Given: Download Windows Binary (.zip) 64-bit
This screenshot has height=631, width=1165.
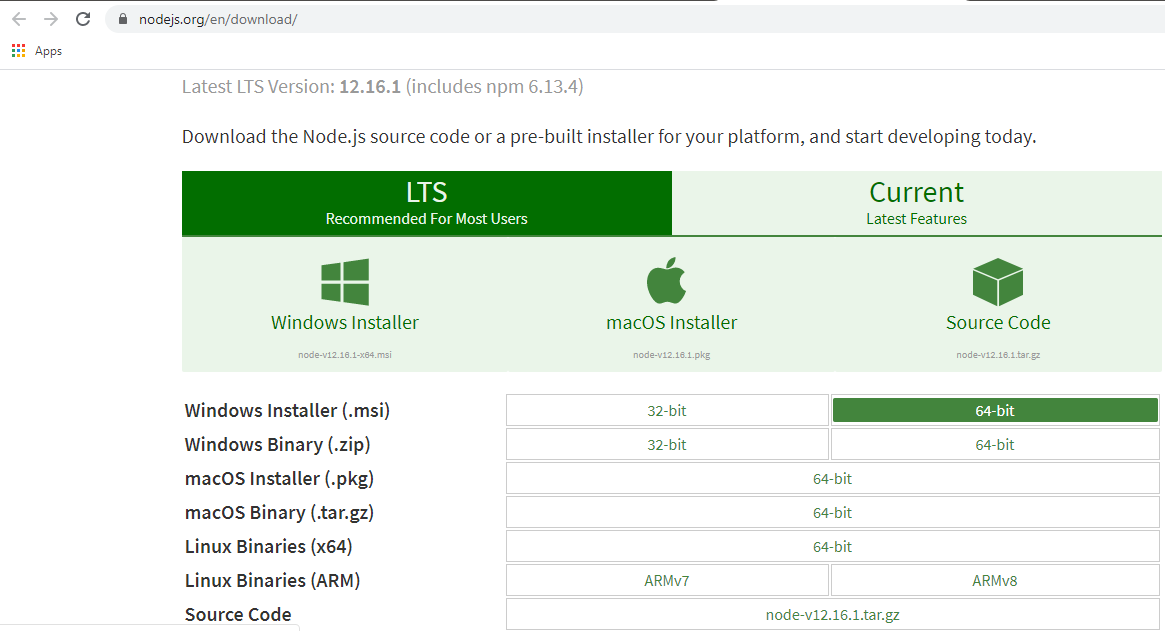Looking at the screenshot, I should (995, 444).
